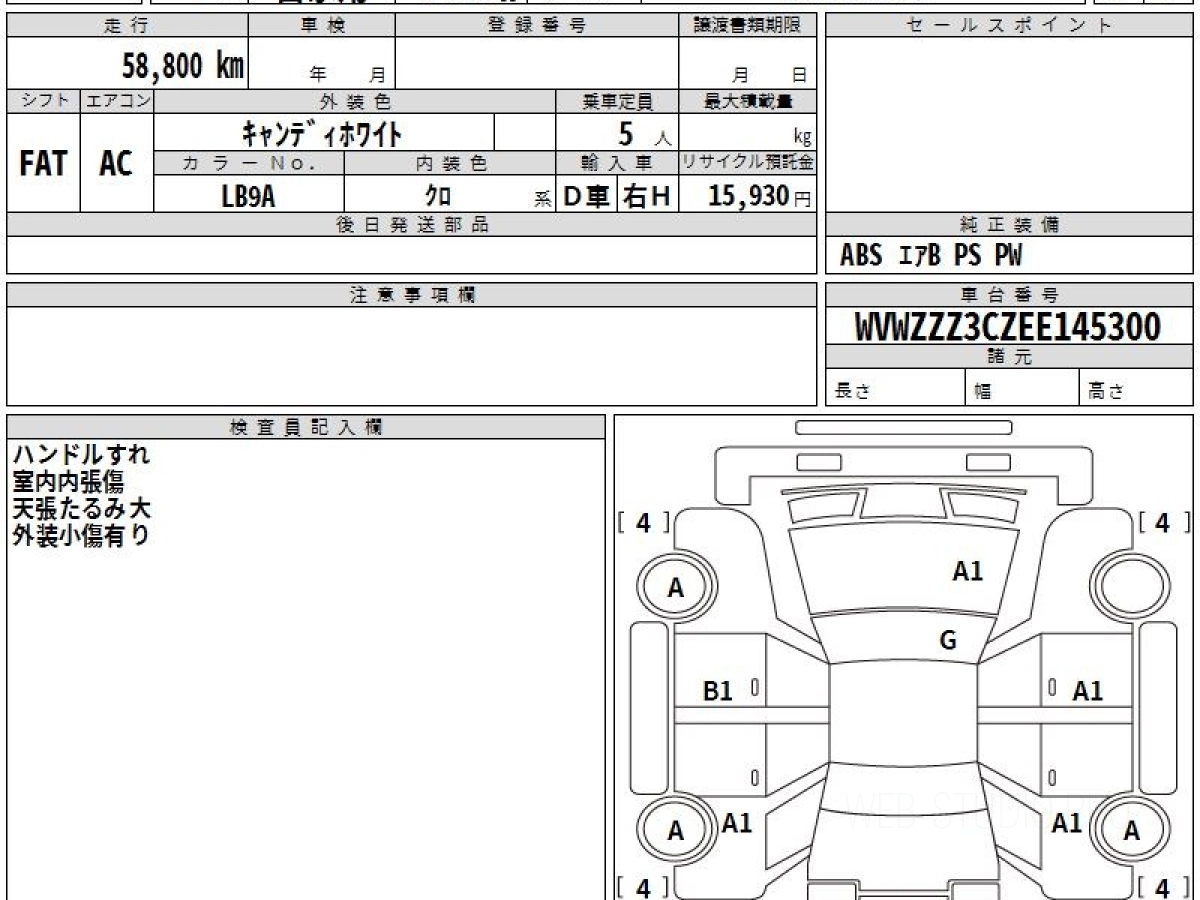This screenshot has height=900, width=1200.
Task: Select the 走行 header cell
Action: (127, 26)
